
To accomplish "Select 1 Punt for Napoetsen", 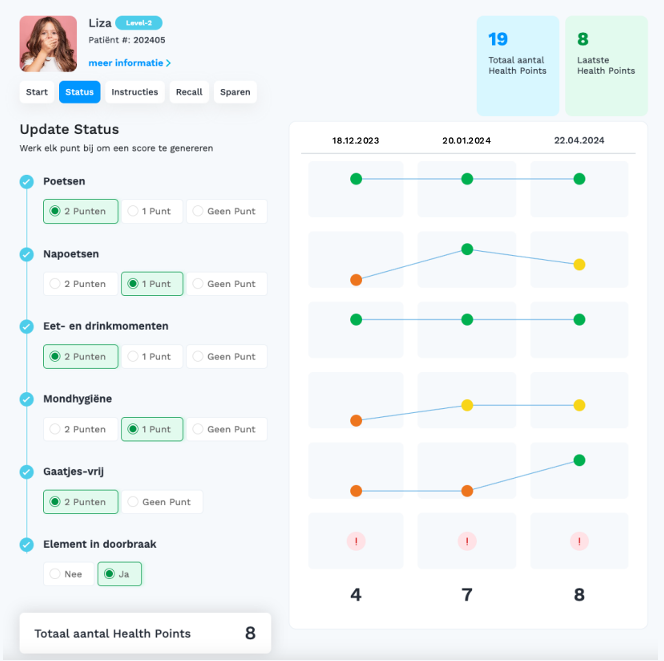I will point(152,284).
